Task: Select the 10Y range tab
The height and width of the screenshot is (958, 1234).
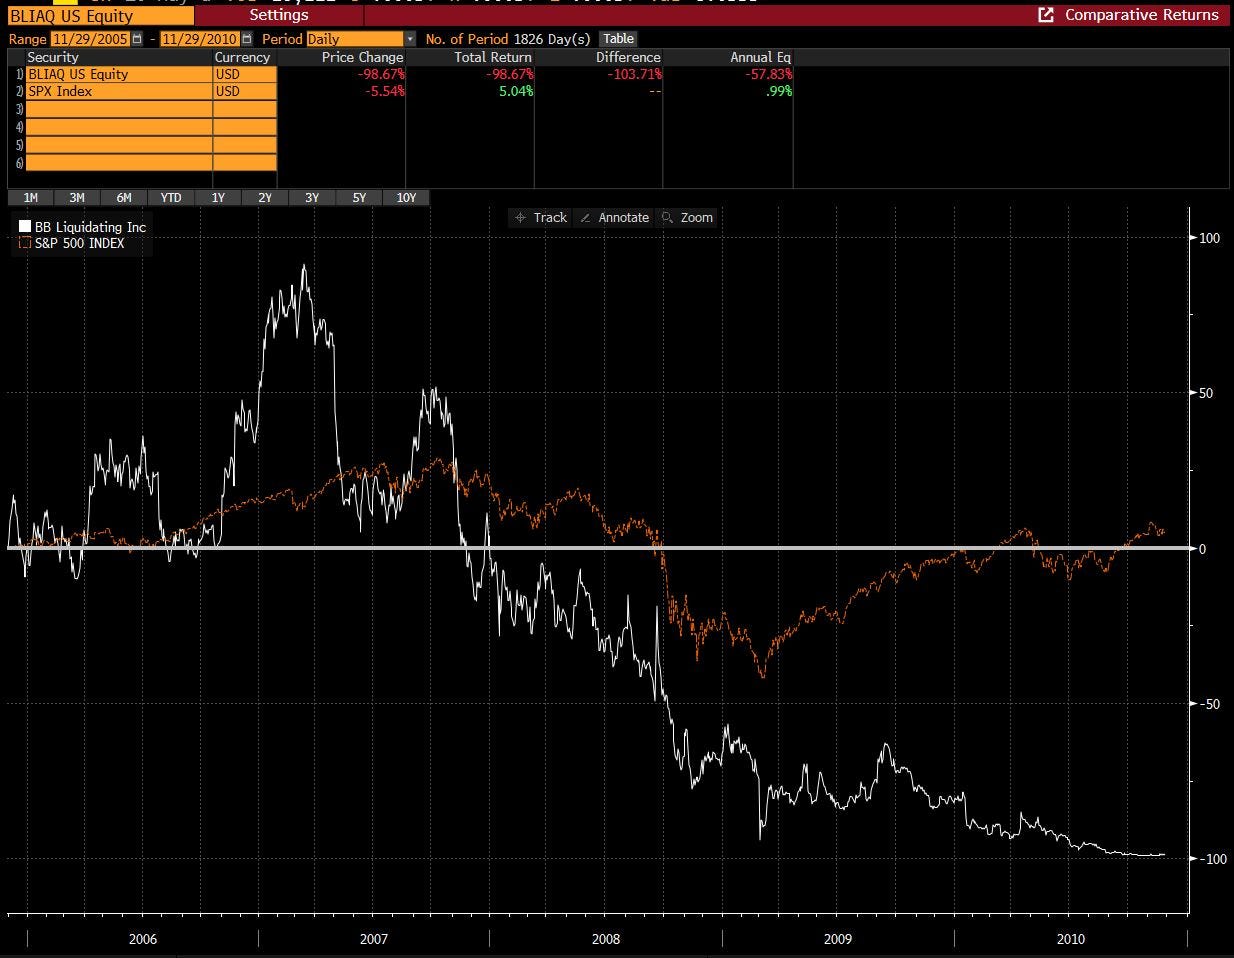Action: [406, 197]
